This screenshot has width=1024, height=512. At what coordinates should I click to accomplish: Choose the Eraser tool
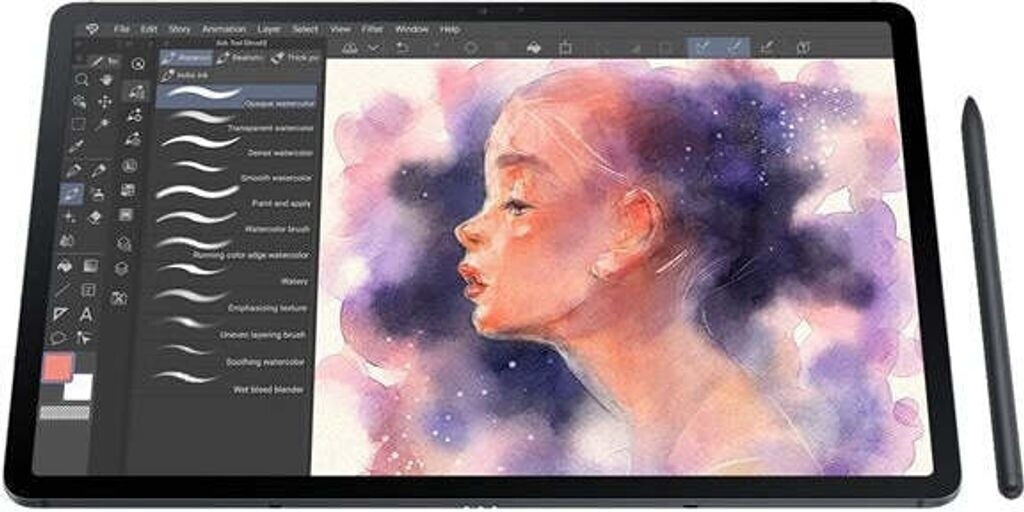[x=96, y=217]
